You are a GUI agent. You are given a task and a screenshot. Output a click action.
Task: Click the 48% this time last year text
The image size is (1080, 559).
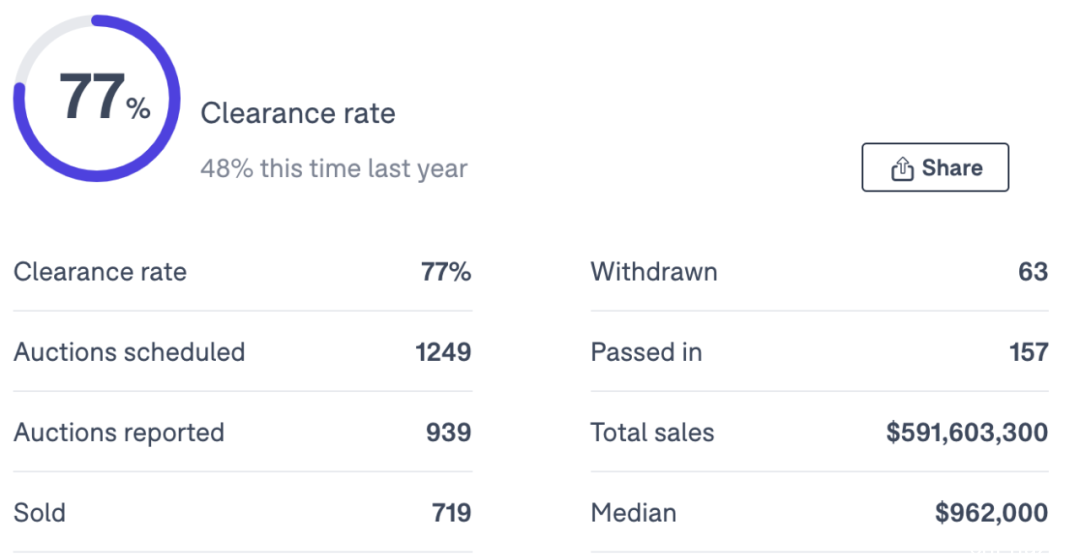coord(334,168)
